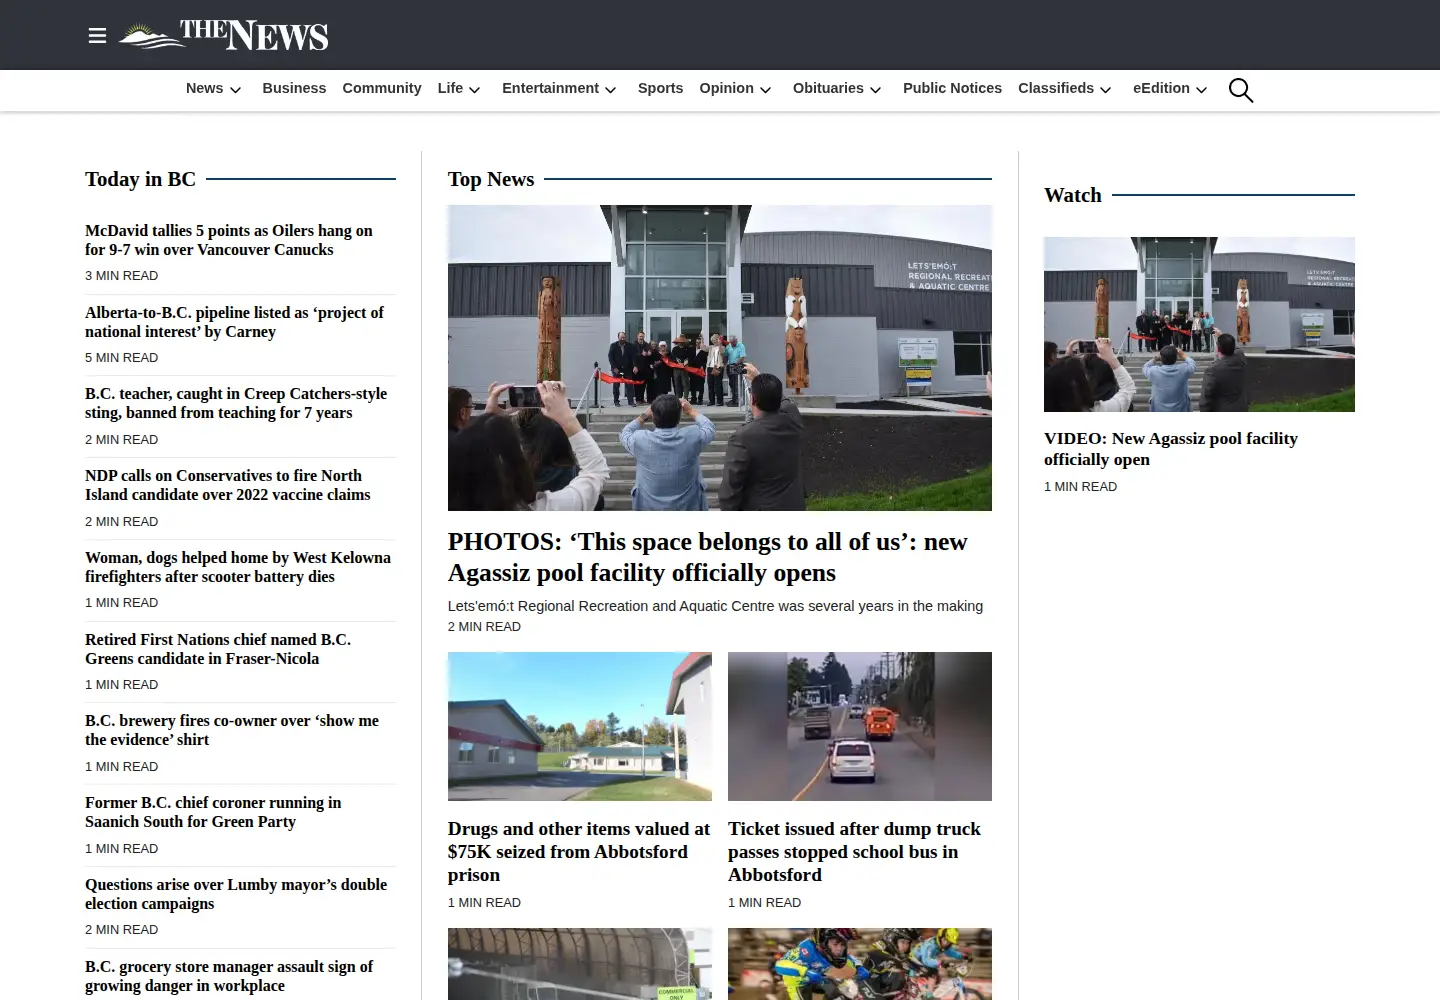Open VIDEO: New Agassiz pool facility link
The height and width of the screenshot is (1000, 1440).
1171,449
